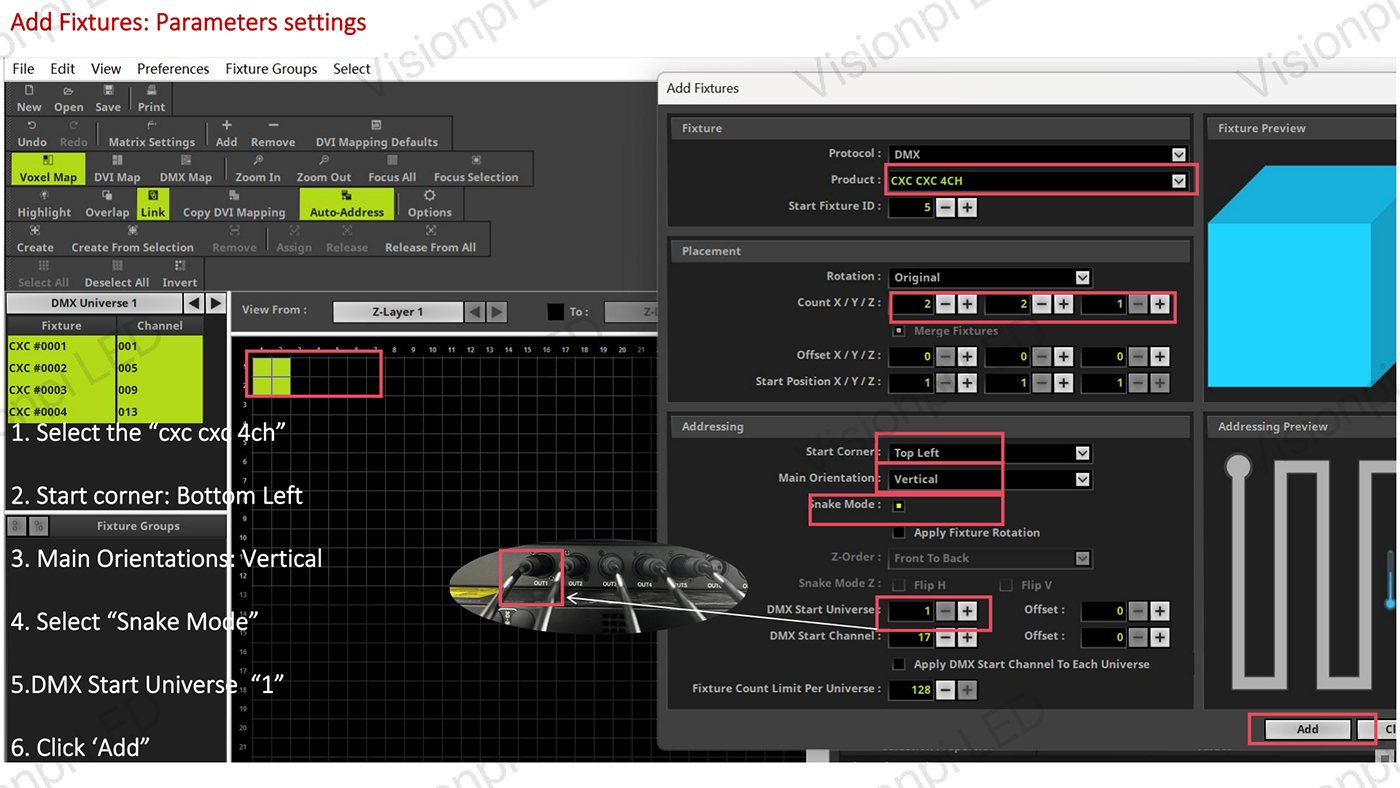Click the Undo toolbar icon
This screenshot has width=1400, height=788.
click(x=32, y=134)
